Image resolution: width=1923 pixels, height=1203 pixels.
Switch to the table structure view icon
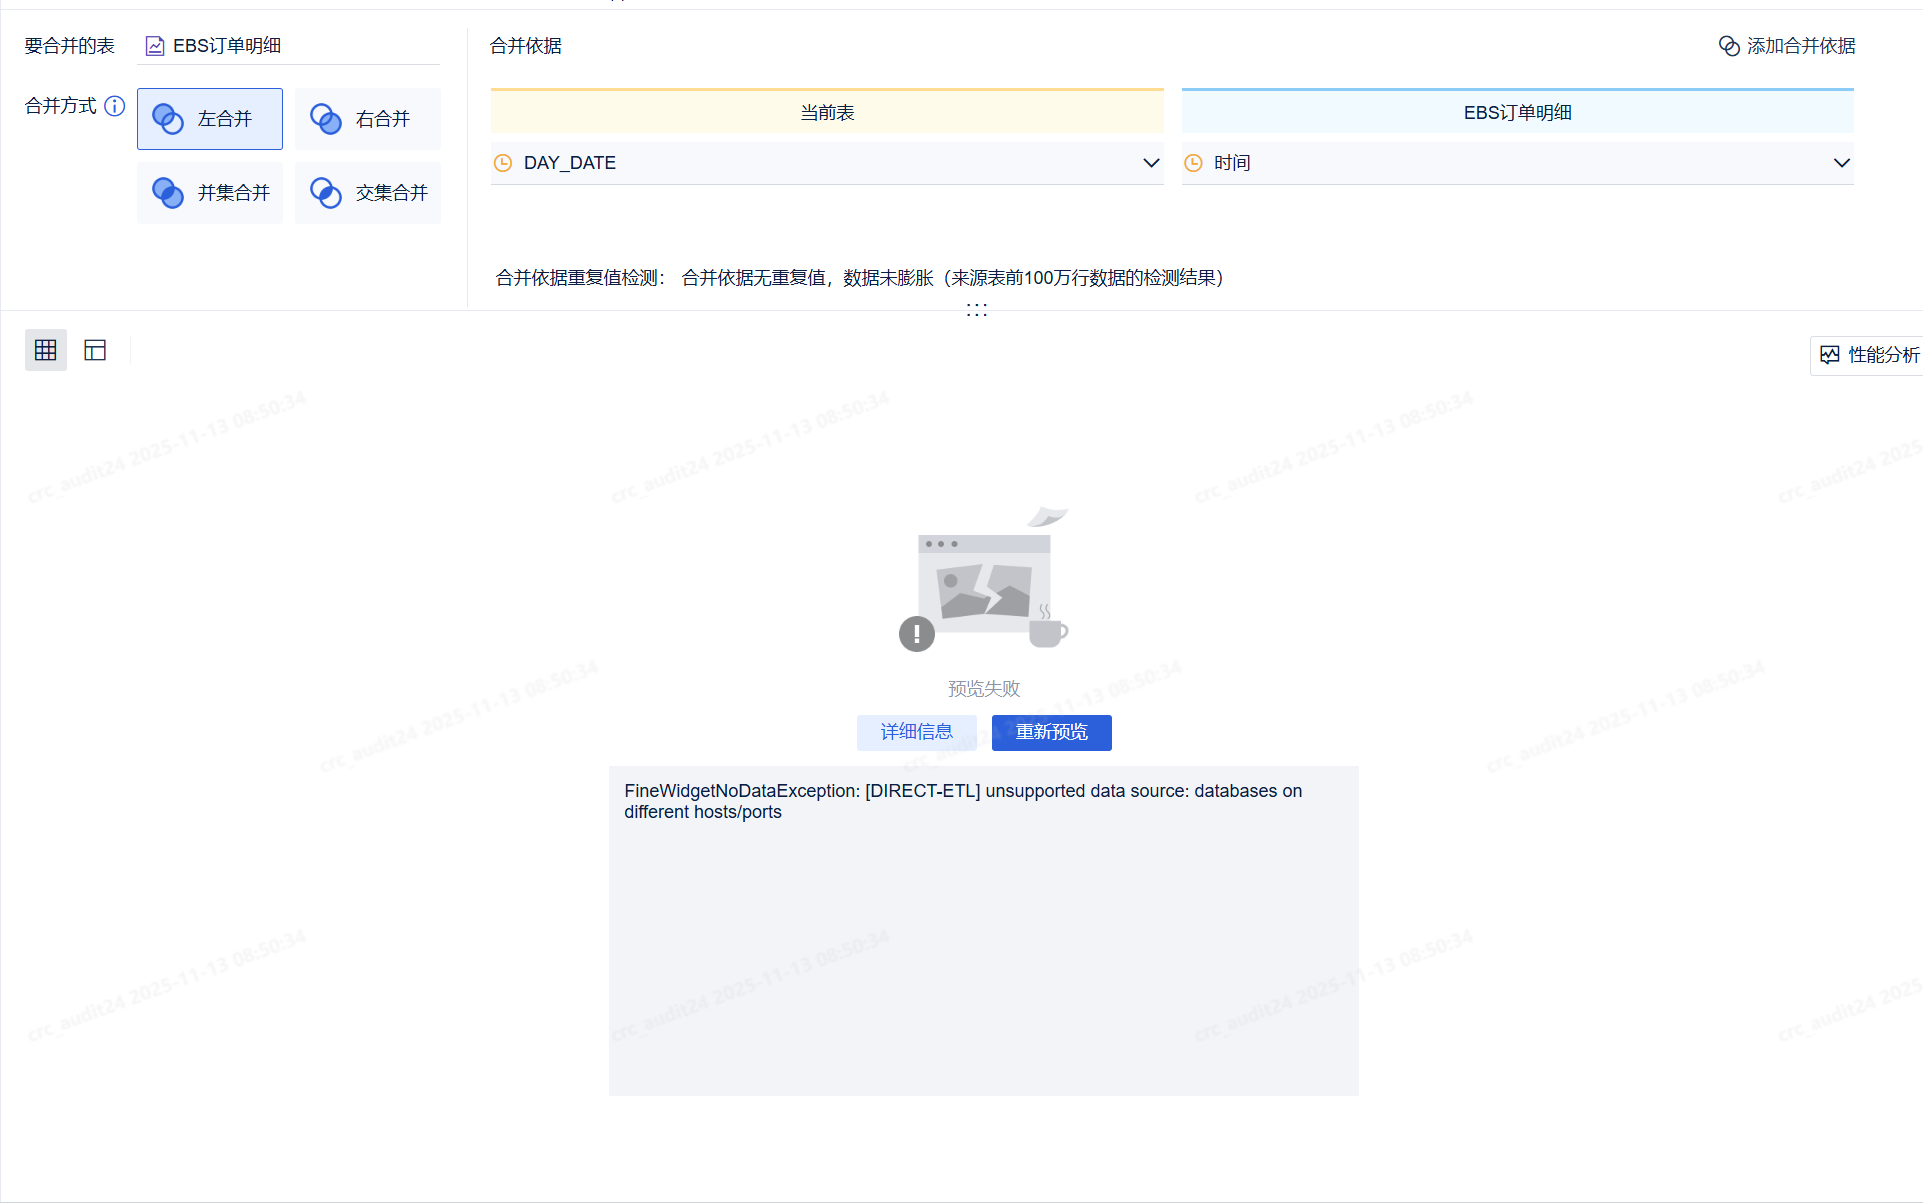click(x=95, y=350)
